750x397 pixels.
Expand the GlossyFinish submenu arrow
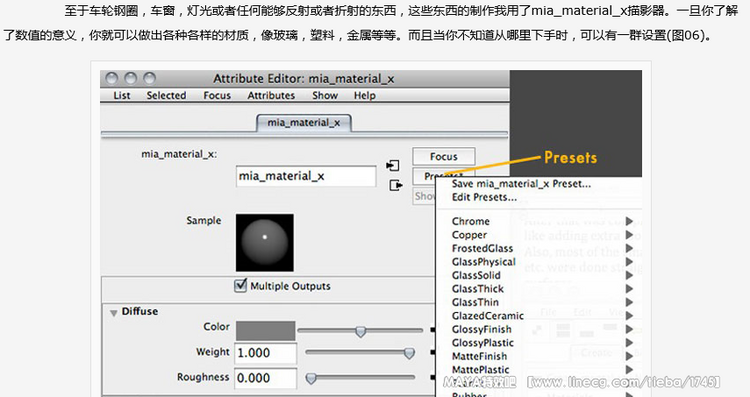tap(629, 329)
